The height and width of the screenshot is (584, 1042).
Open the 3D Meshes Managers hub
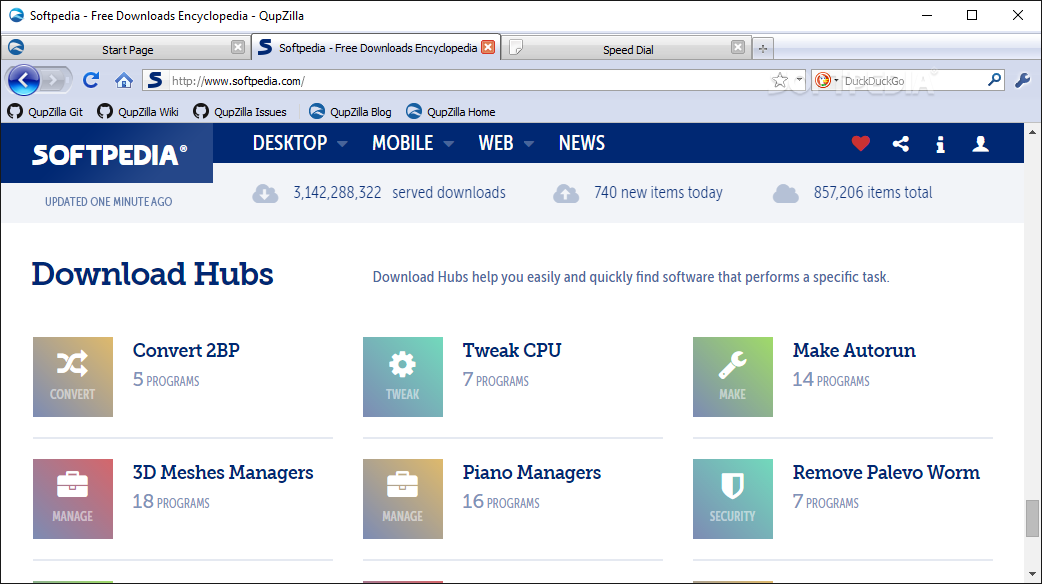223,472
